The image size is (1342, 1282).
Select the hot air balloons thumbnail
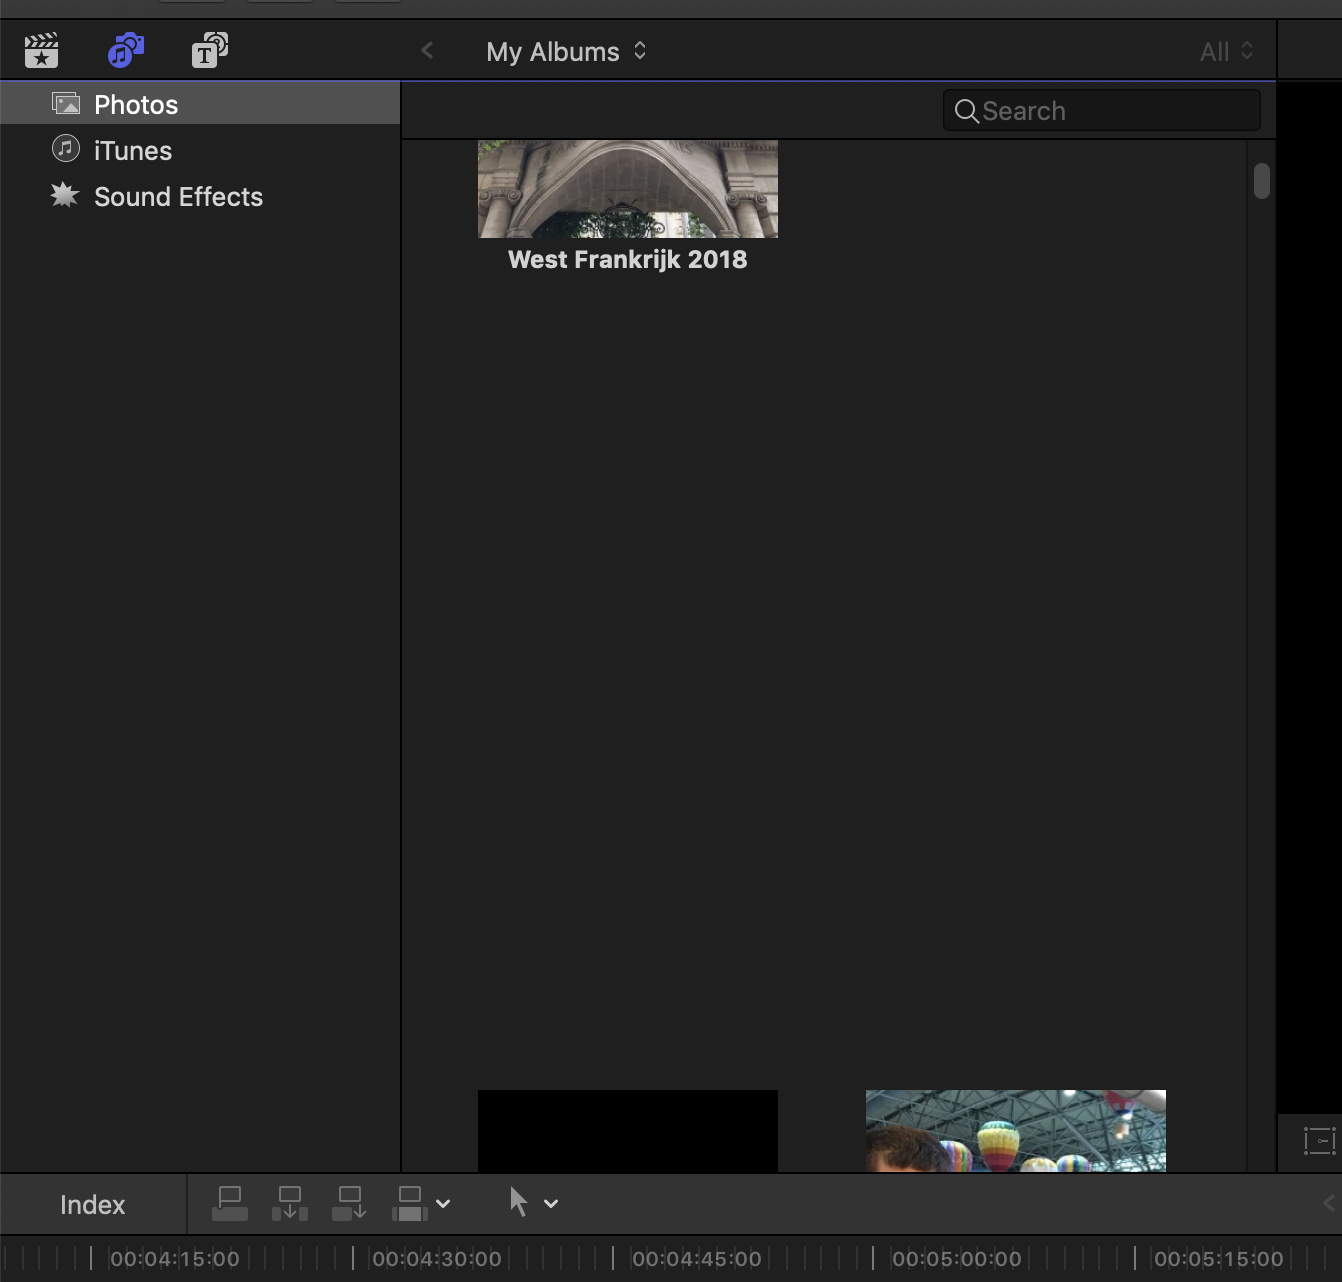pyautogui.click(x=1016, y=1131)
